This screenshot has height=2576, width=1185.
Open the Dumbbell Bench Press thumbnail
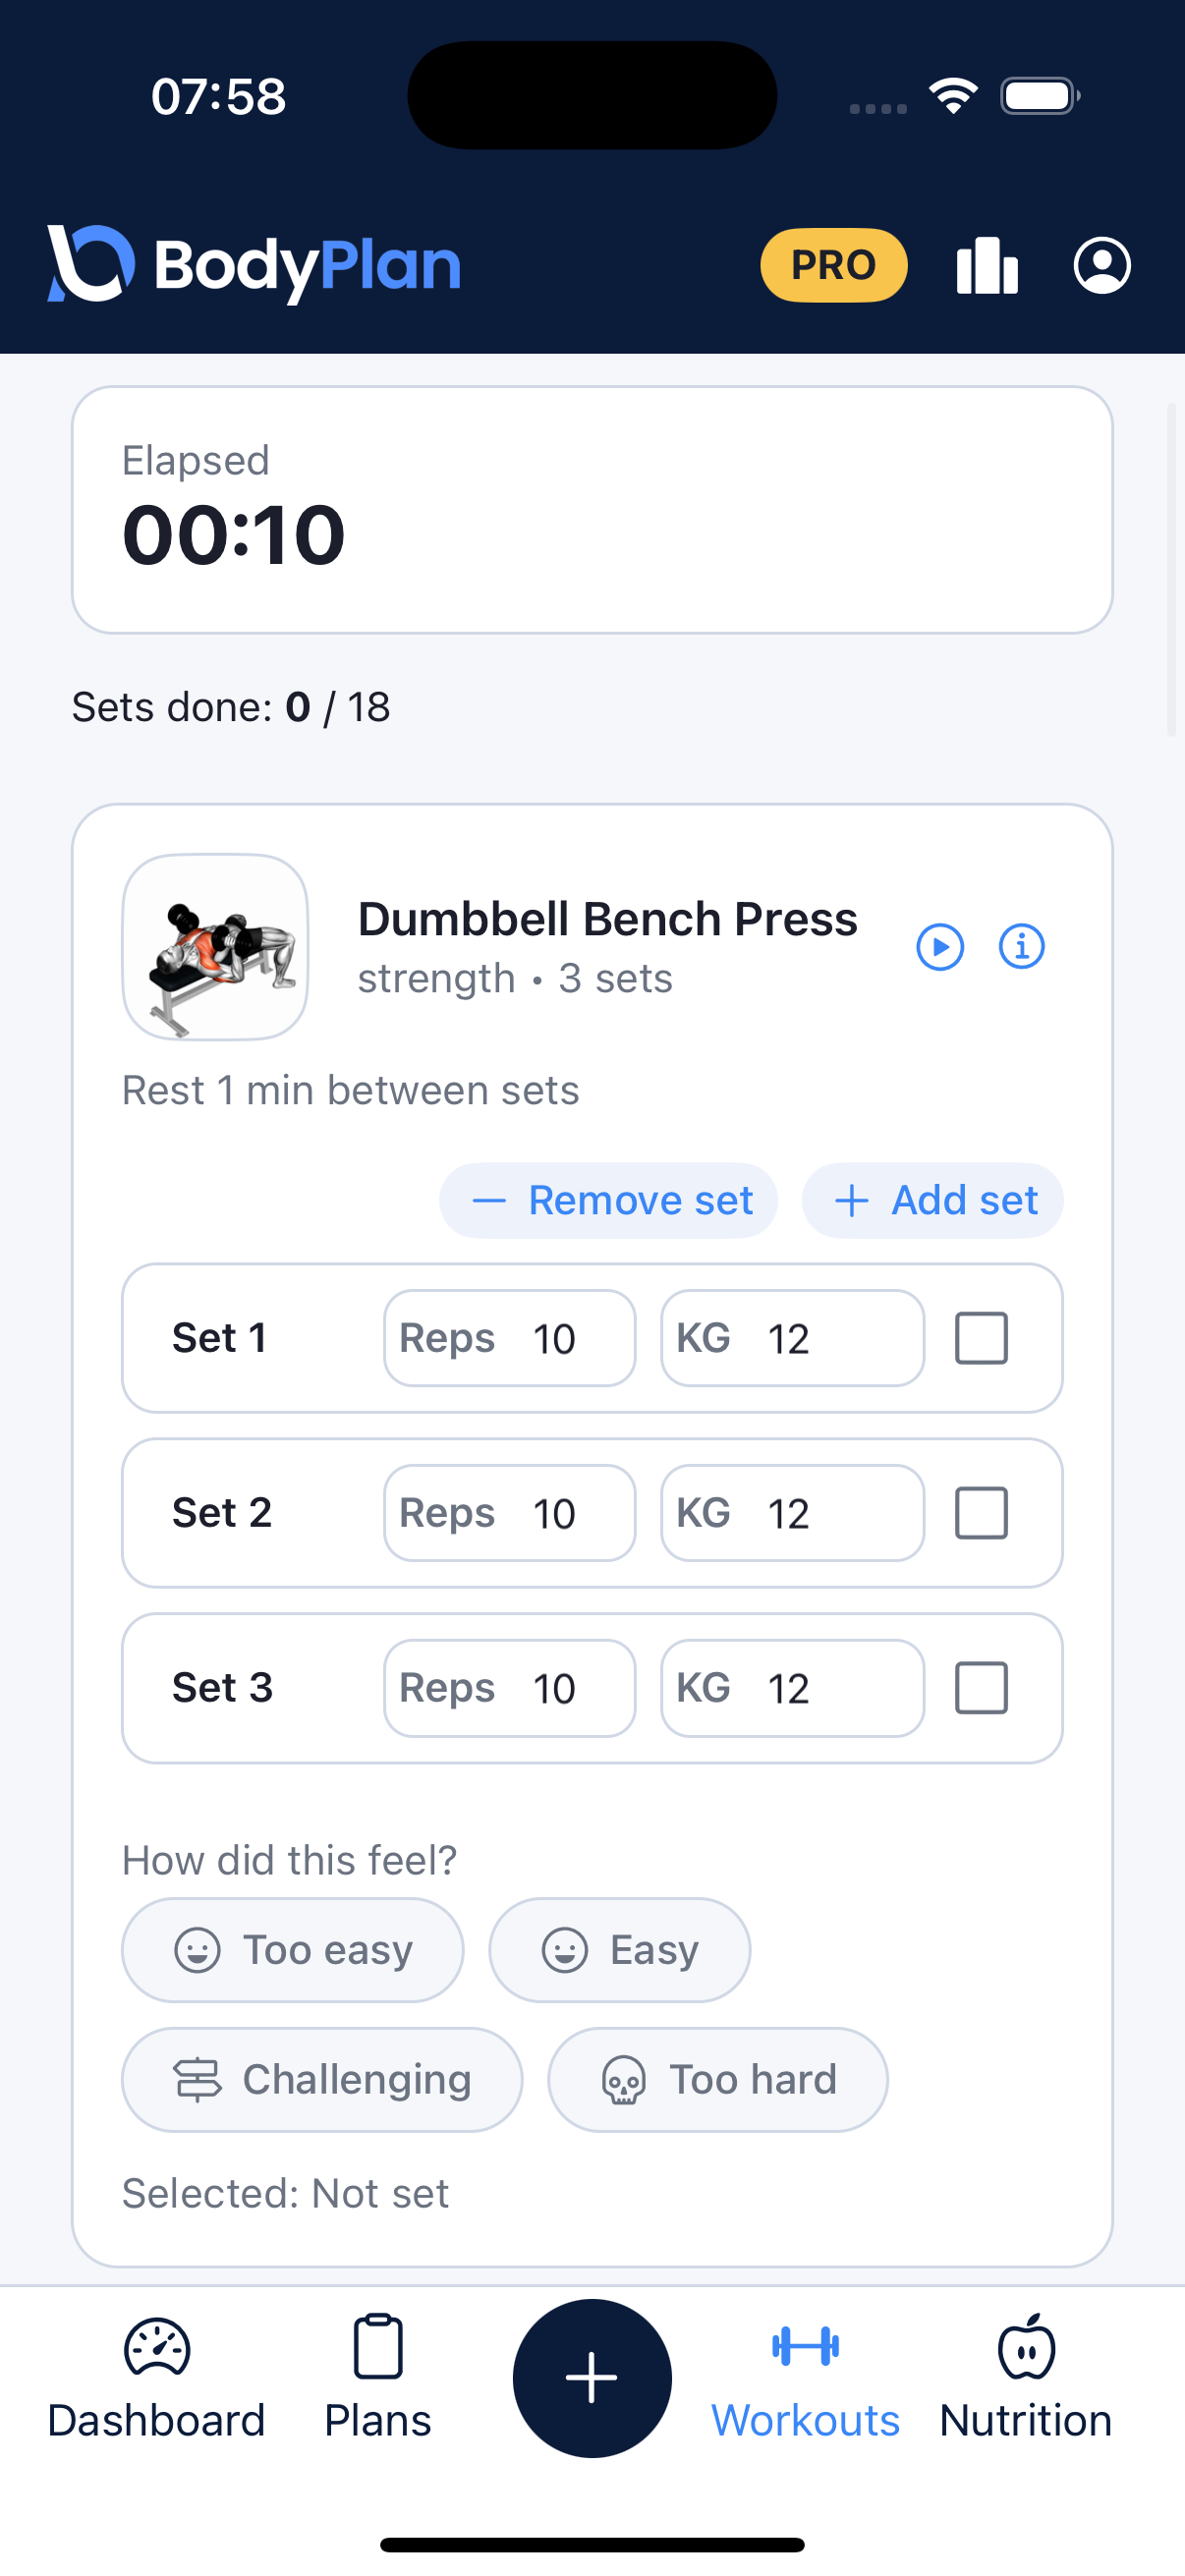tap(215, 946)
